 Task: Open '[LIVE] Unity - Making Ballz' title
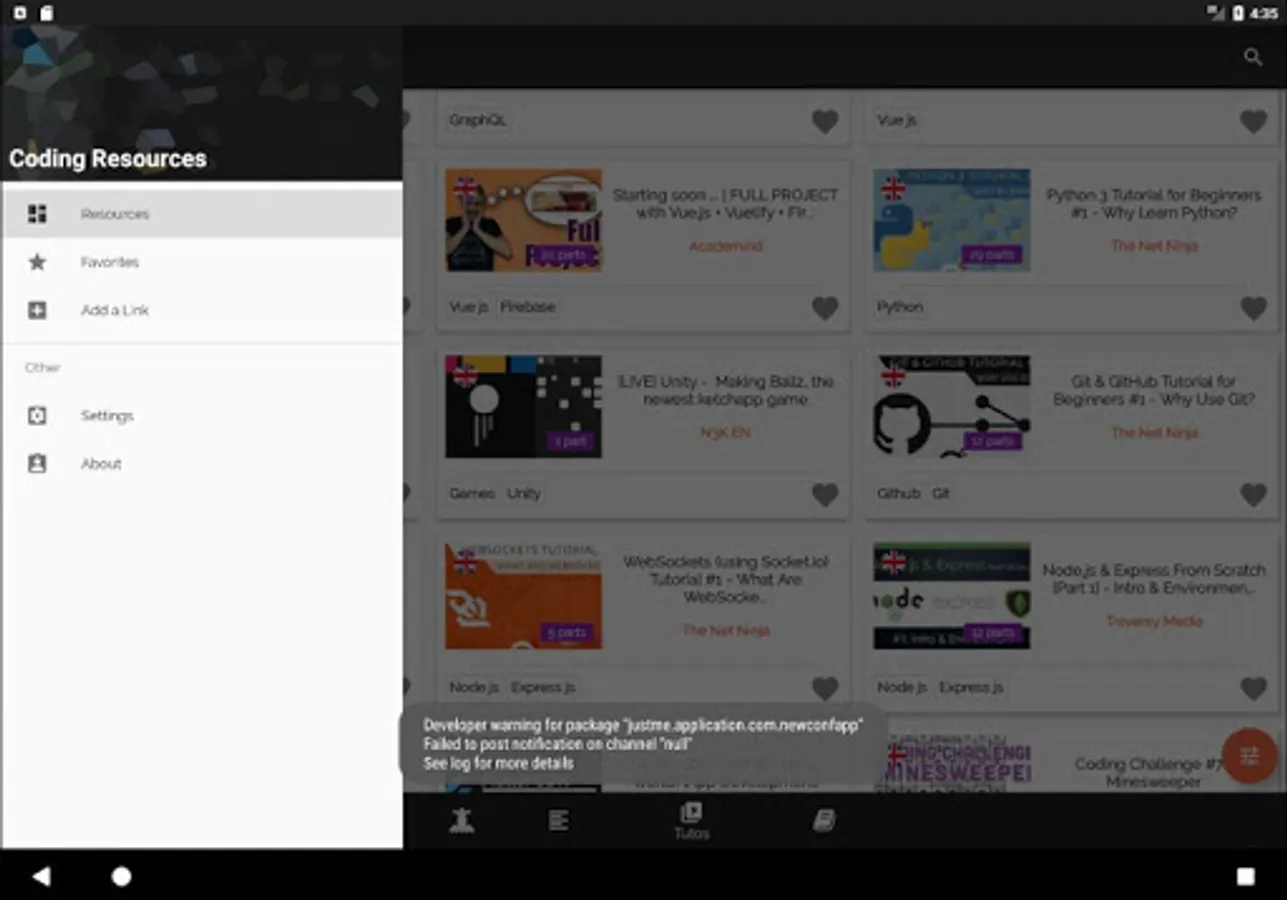click(x=725, y=391)
